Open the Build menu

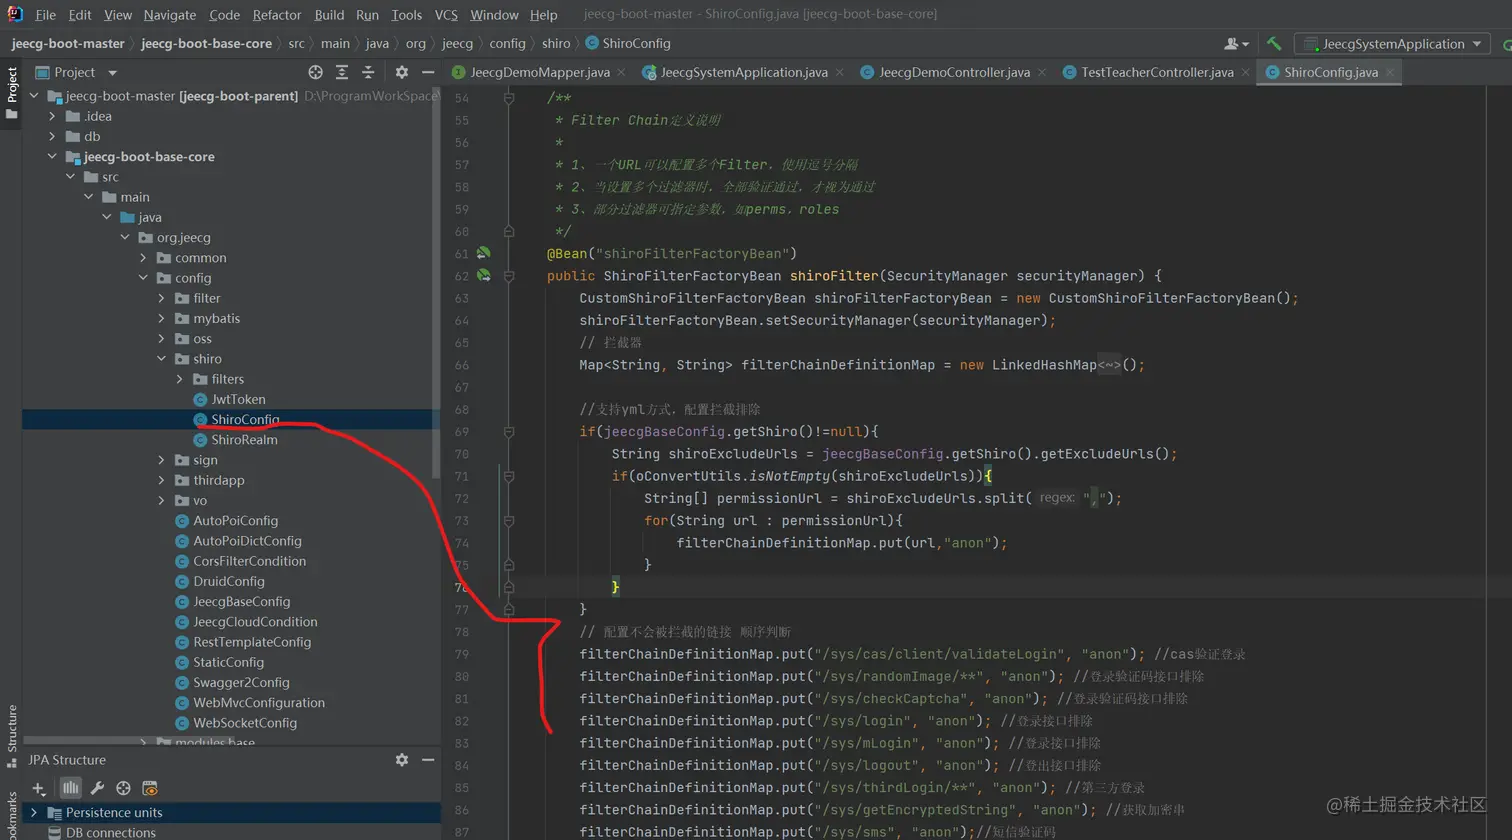[x=329, y=15]
